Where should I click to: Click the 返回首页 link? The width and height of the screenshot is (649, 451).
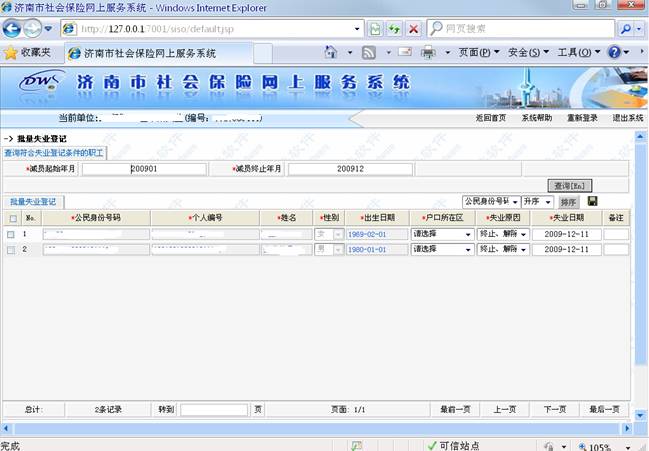490,118
